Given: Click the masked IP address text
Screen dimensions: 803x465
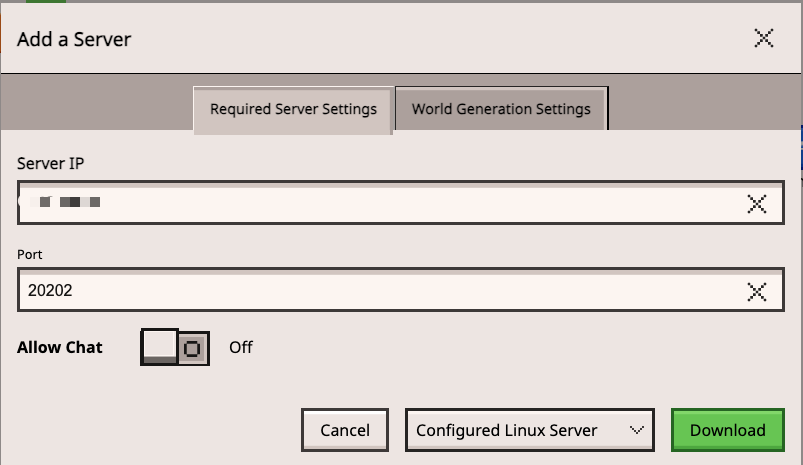Looking at the screenshot, I should point(68,203).
